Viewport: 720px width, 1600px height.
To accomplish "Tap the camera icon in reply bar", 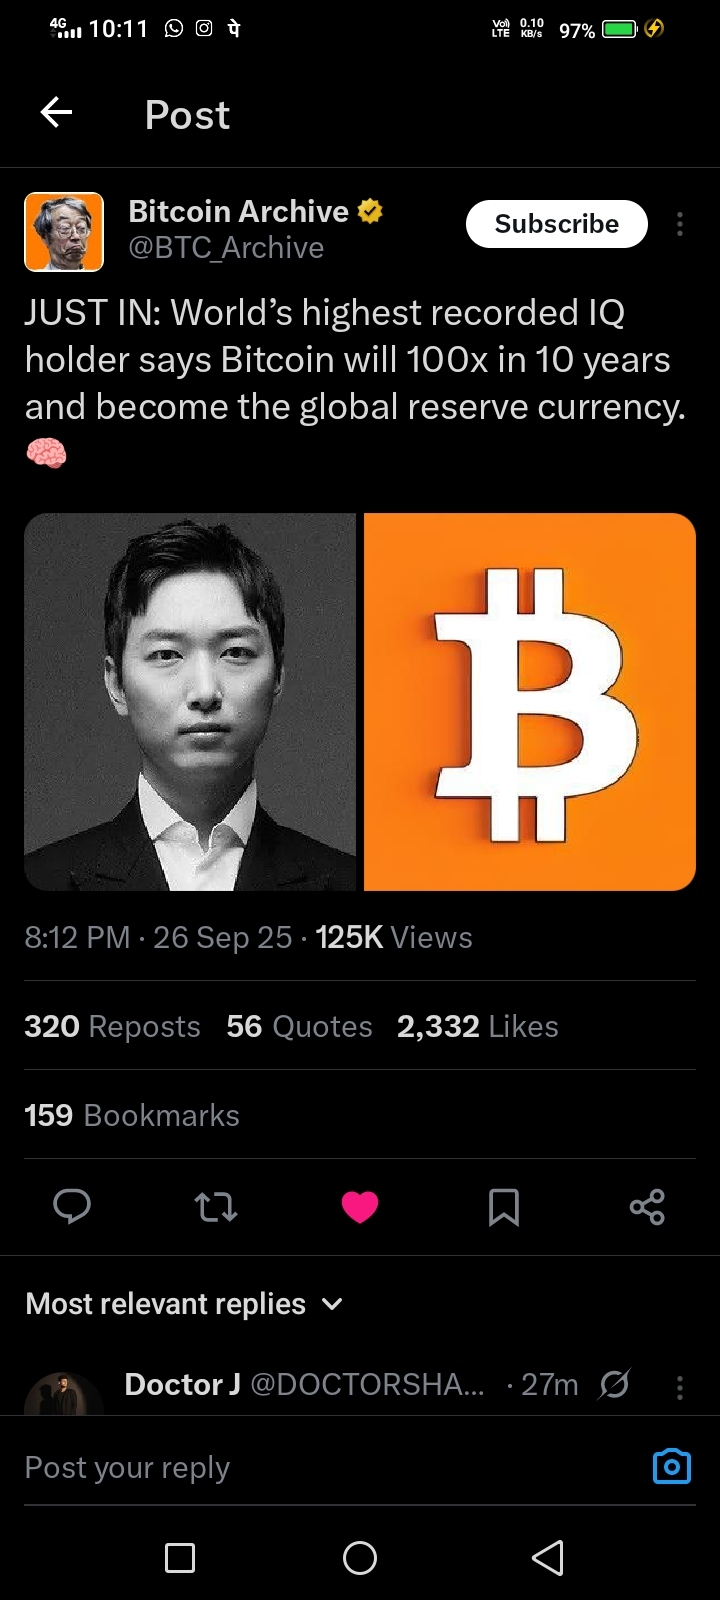I will [672, 1466].
